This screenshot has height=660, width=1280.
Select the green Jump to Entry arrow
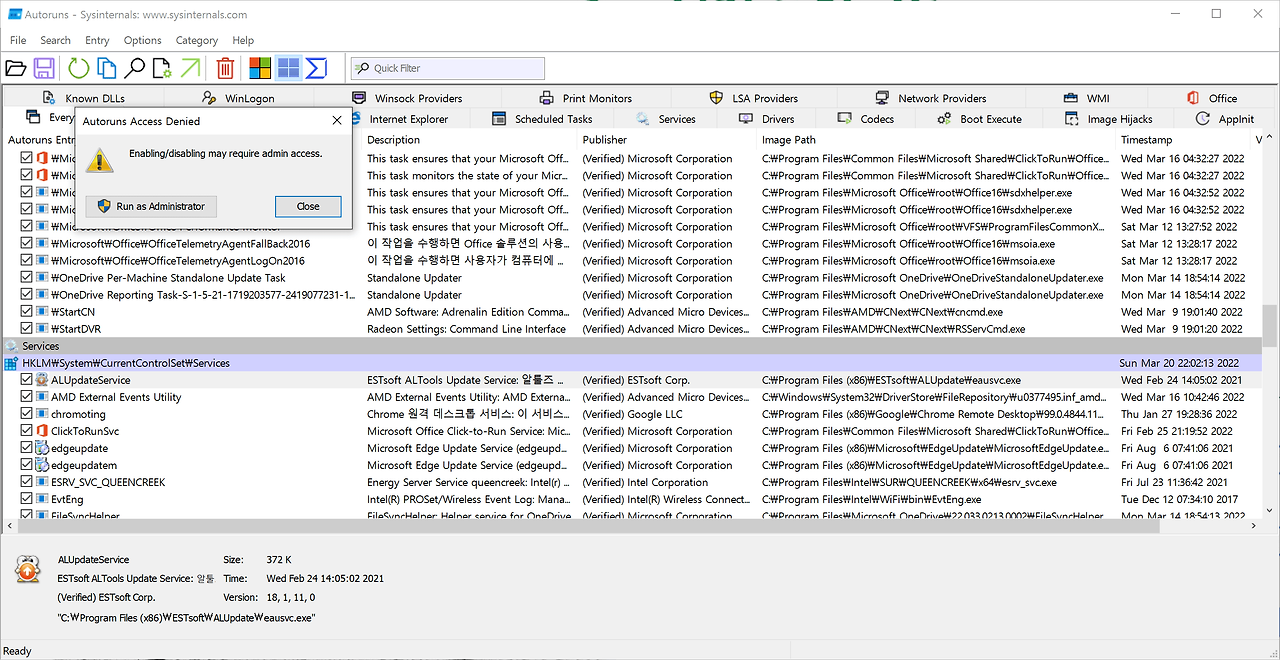tap(190, 67)
